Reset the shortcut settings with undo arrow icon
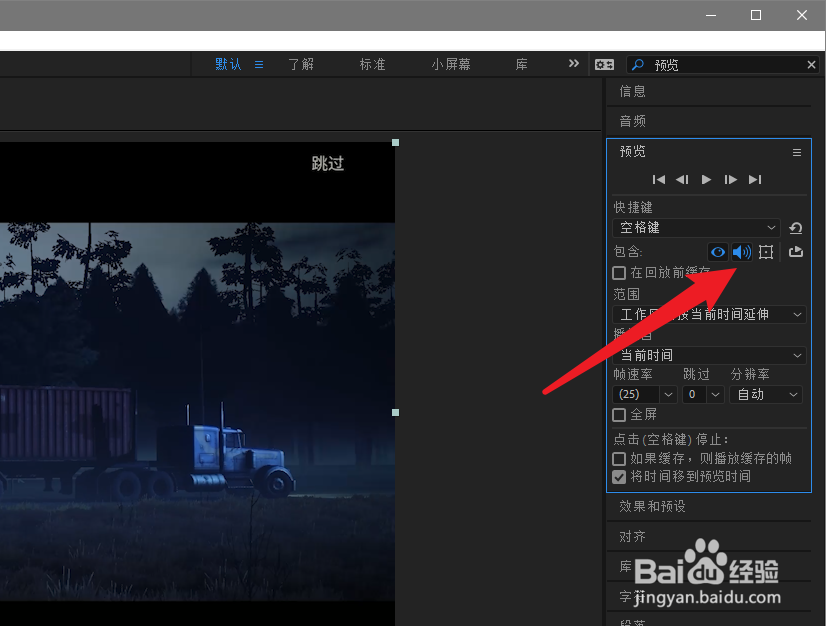826x626 pixels. click(795, 228)
